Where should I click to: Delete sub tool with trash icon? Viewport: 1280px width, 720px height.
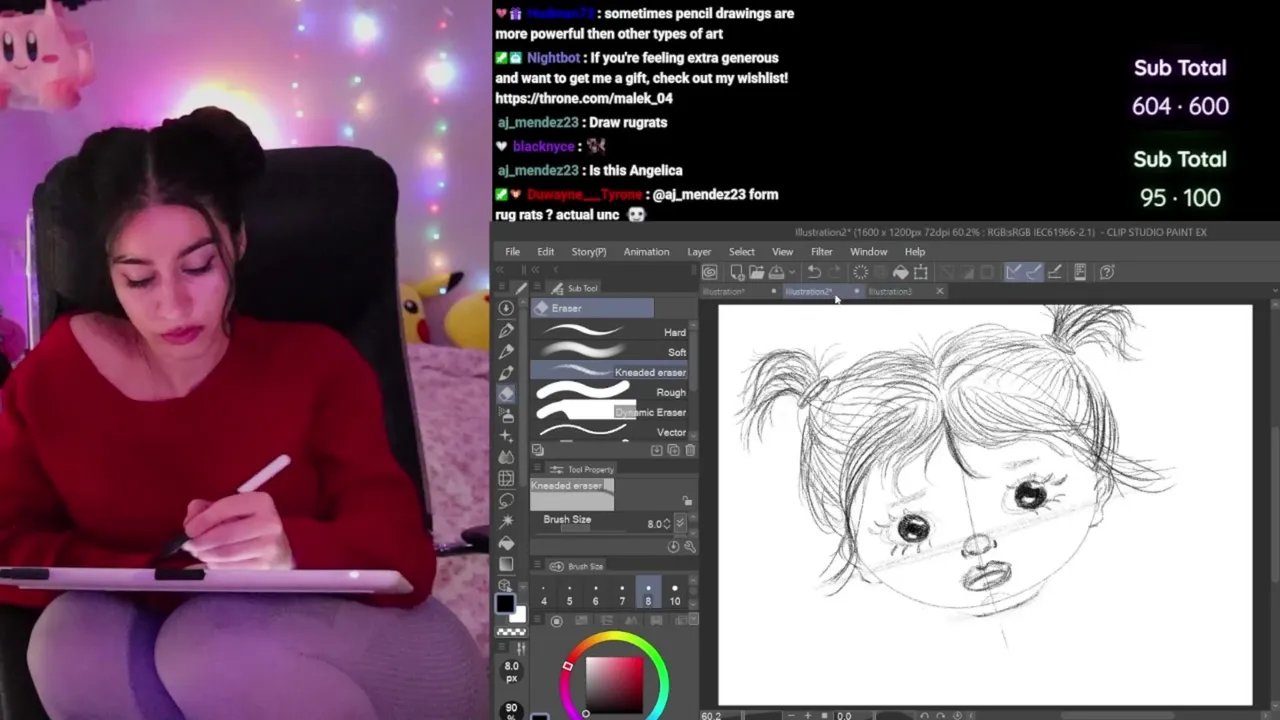pyautogui.click(x=690, y=451)
